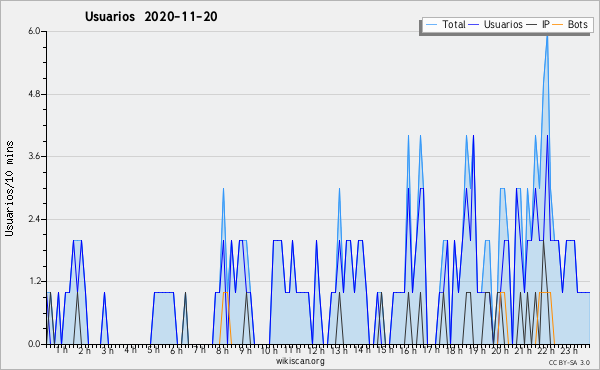Click the 'wikiscan.org' label below the chart

300,361
